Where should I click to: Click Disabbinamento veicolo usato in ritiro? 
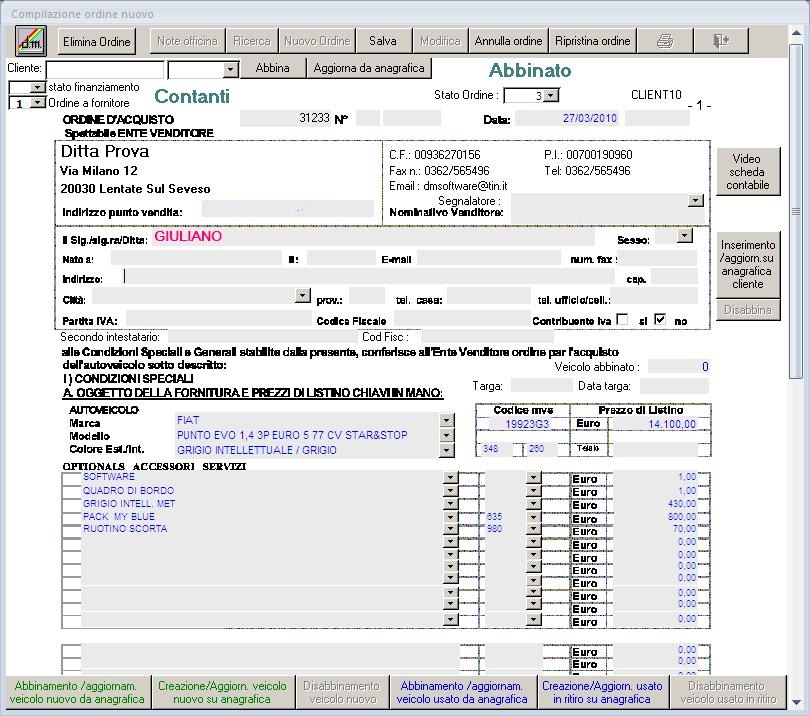[x=728, y=692]
